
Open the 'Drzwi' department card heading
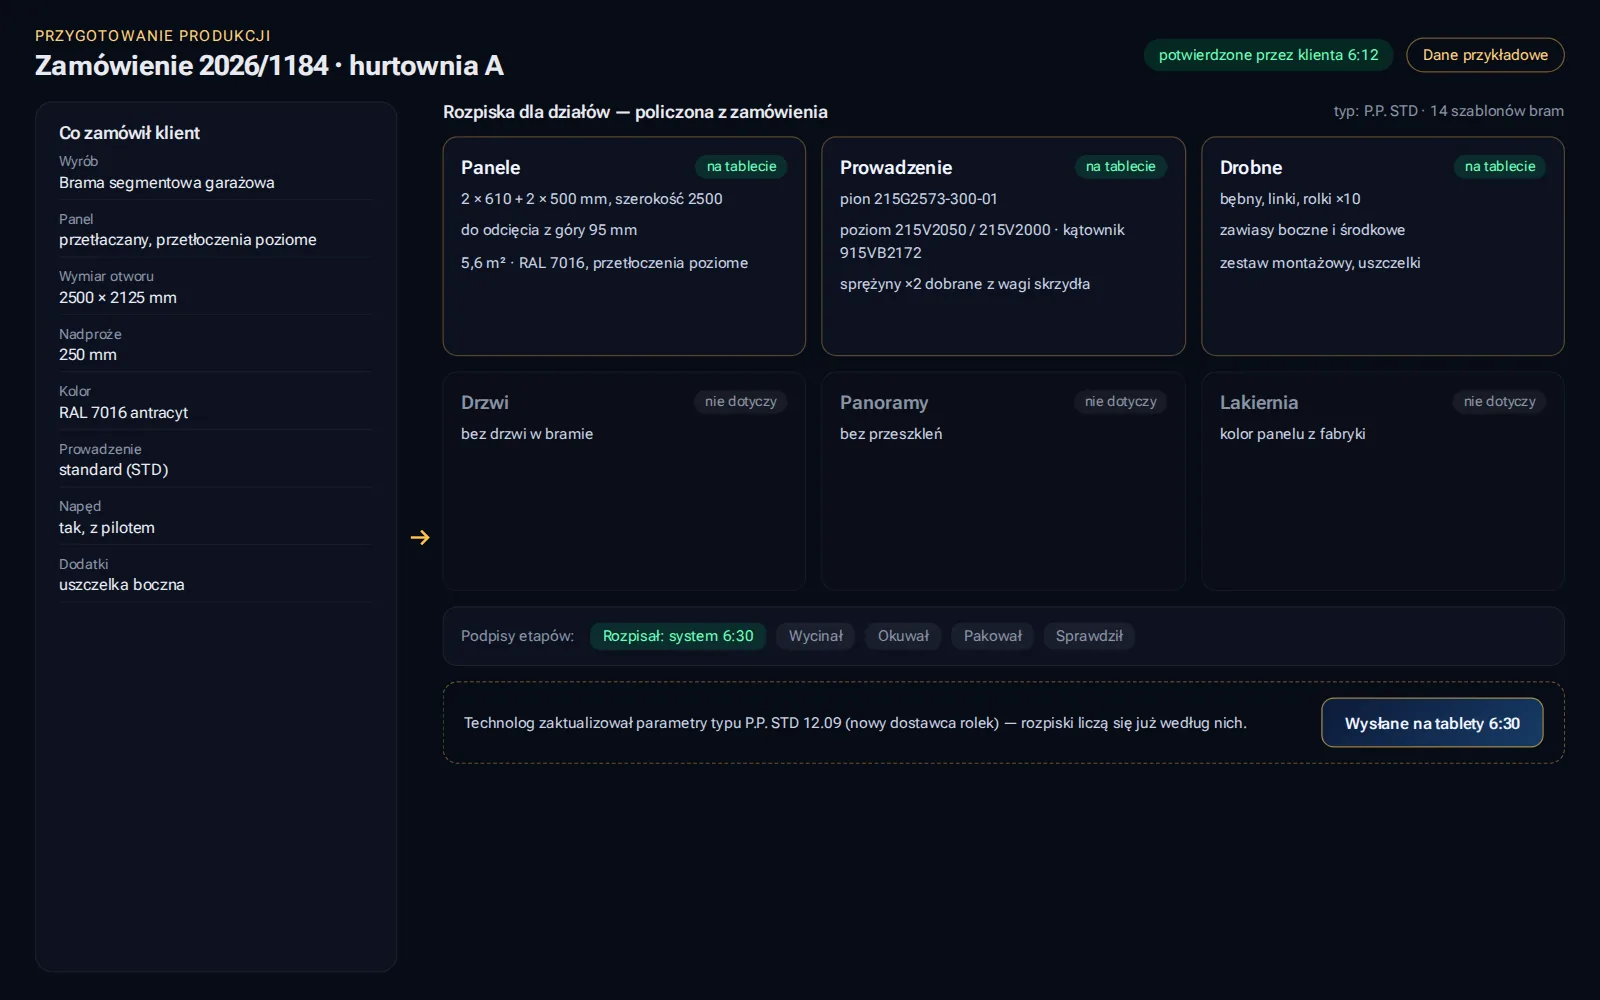(485, 403)
